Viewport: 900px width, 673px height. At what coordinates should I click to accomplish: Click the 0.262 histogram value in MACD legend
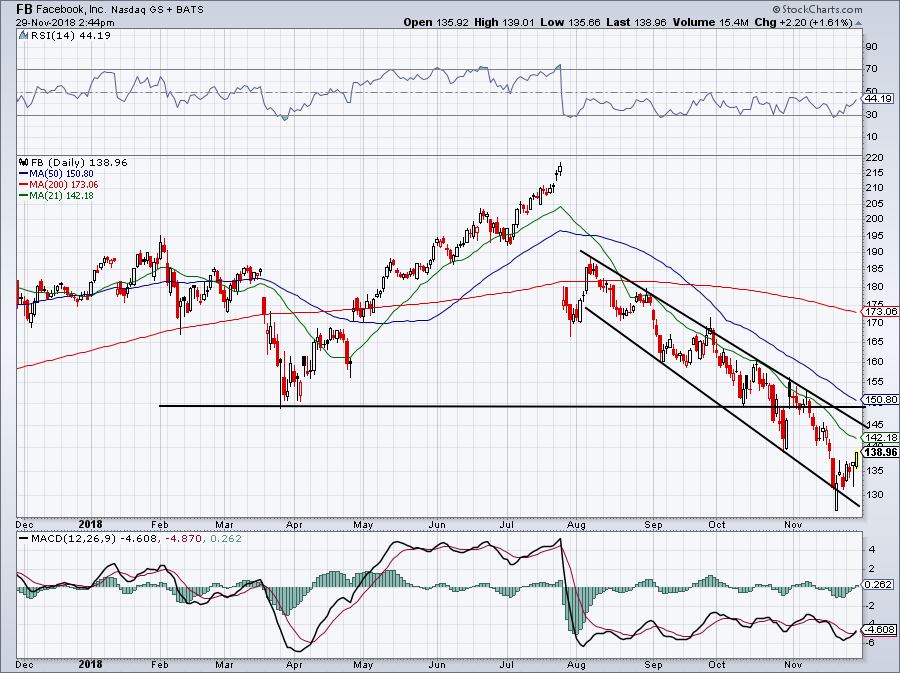click(224, 539)
